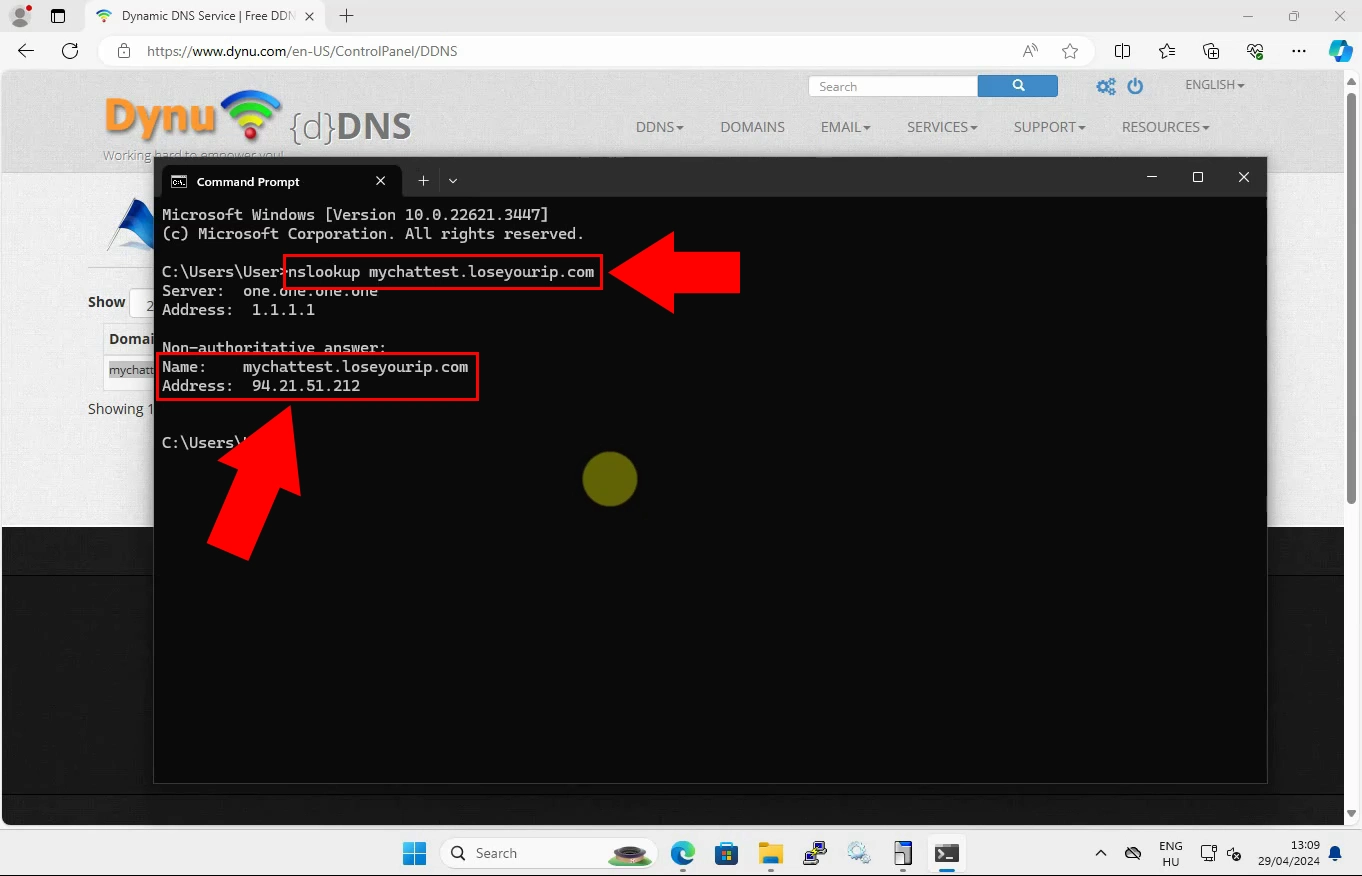Open network and volume quick settings
The width and height of the screenshot is (1362, 876).
tap(1221, 854)
